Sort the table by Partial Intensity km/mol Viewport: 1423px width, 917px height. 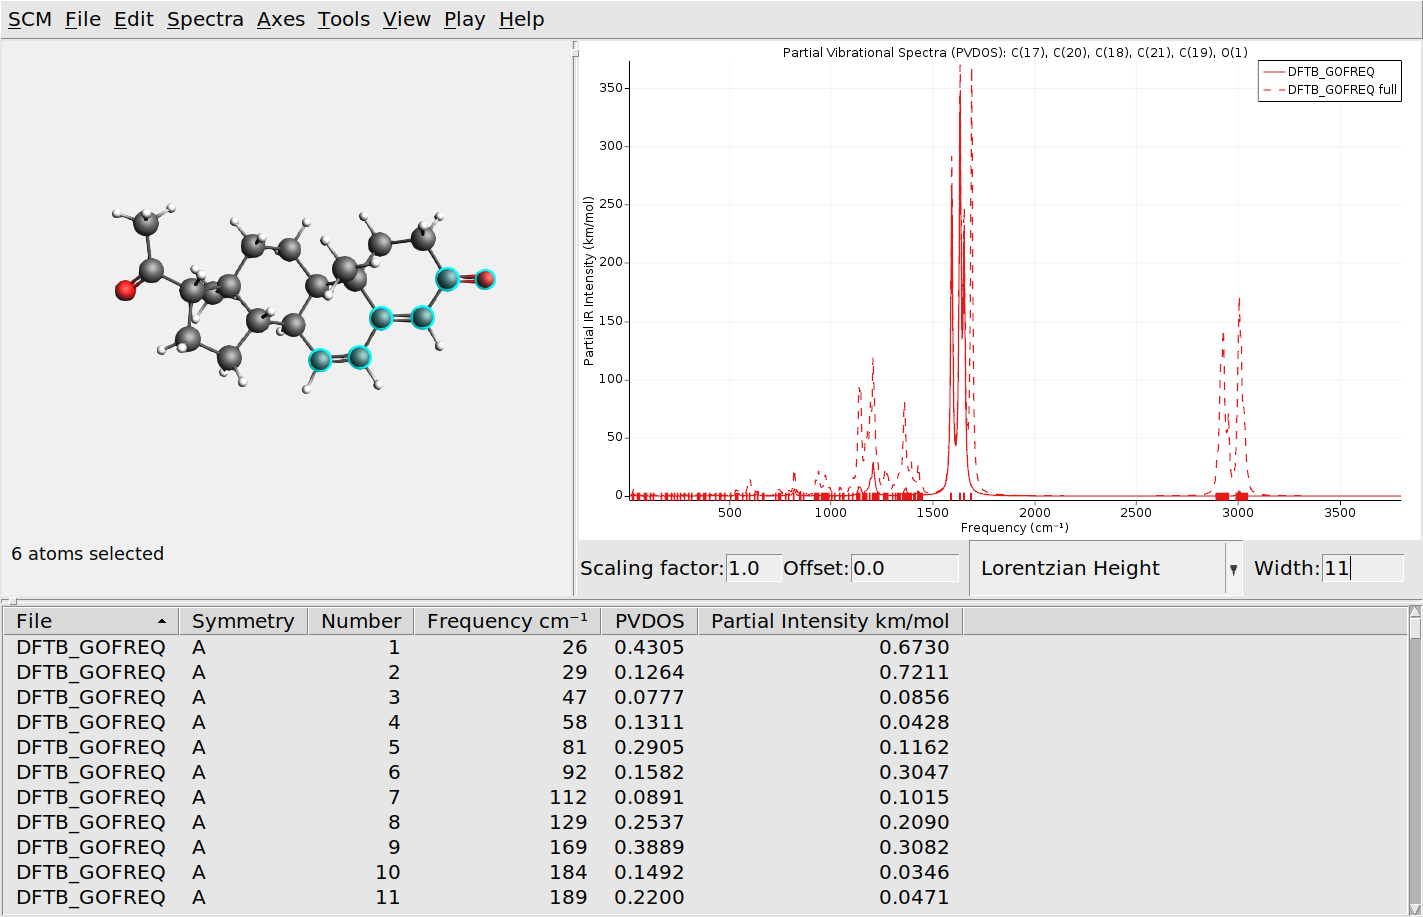click(830, 621)
